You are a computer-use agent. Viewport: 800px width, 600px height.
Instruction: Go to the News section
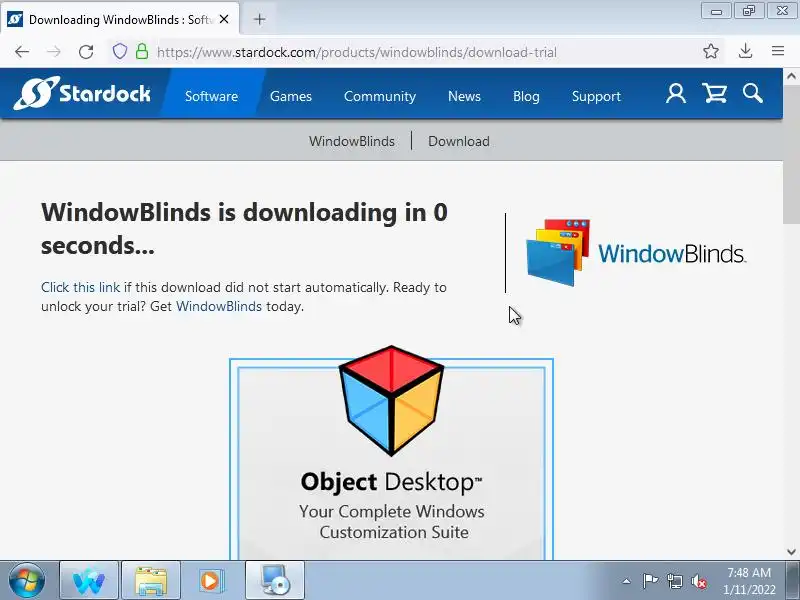(464, 96)
